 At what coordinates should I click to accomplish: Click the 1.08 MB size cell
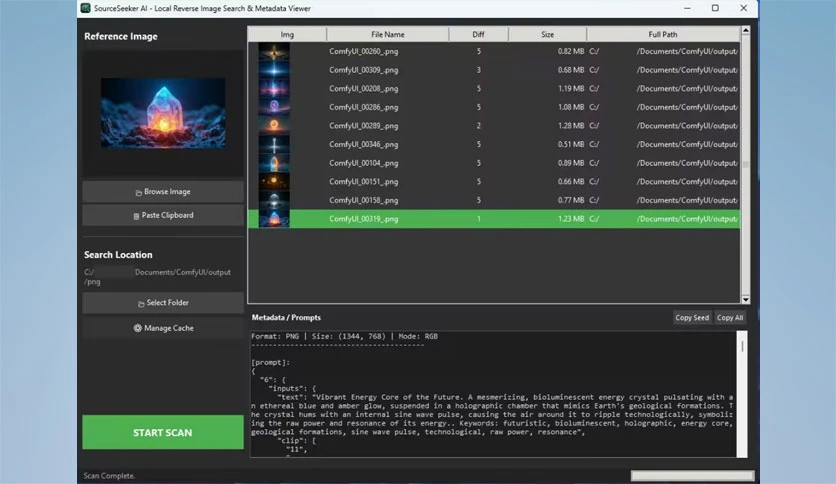tap(571, 108)
